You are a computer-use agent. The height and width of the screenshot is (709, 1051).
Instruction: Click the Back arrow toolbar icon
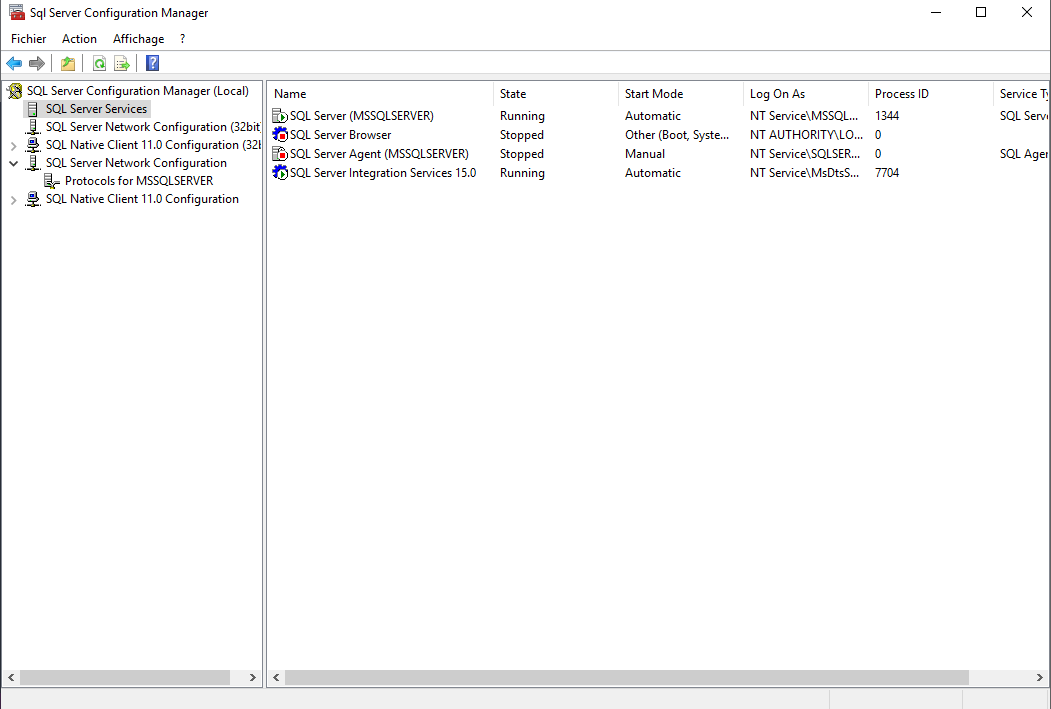(14, 64)
